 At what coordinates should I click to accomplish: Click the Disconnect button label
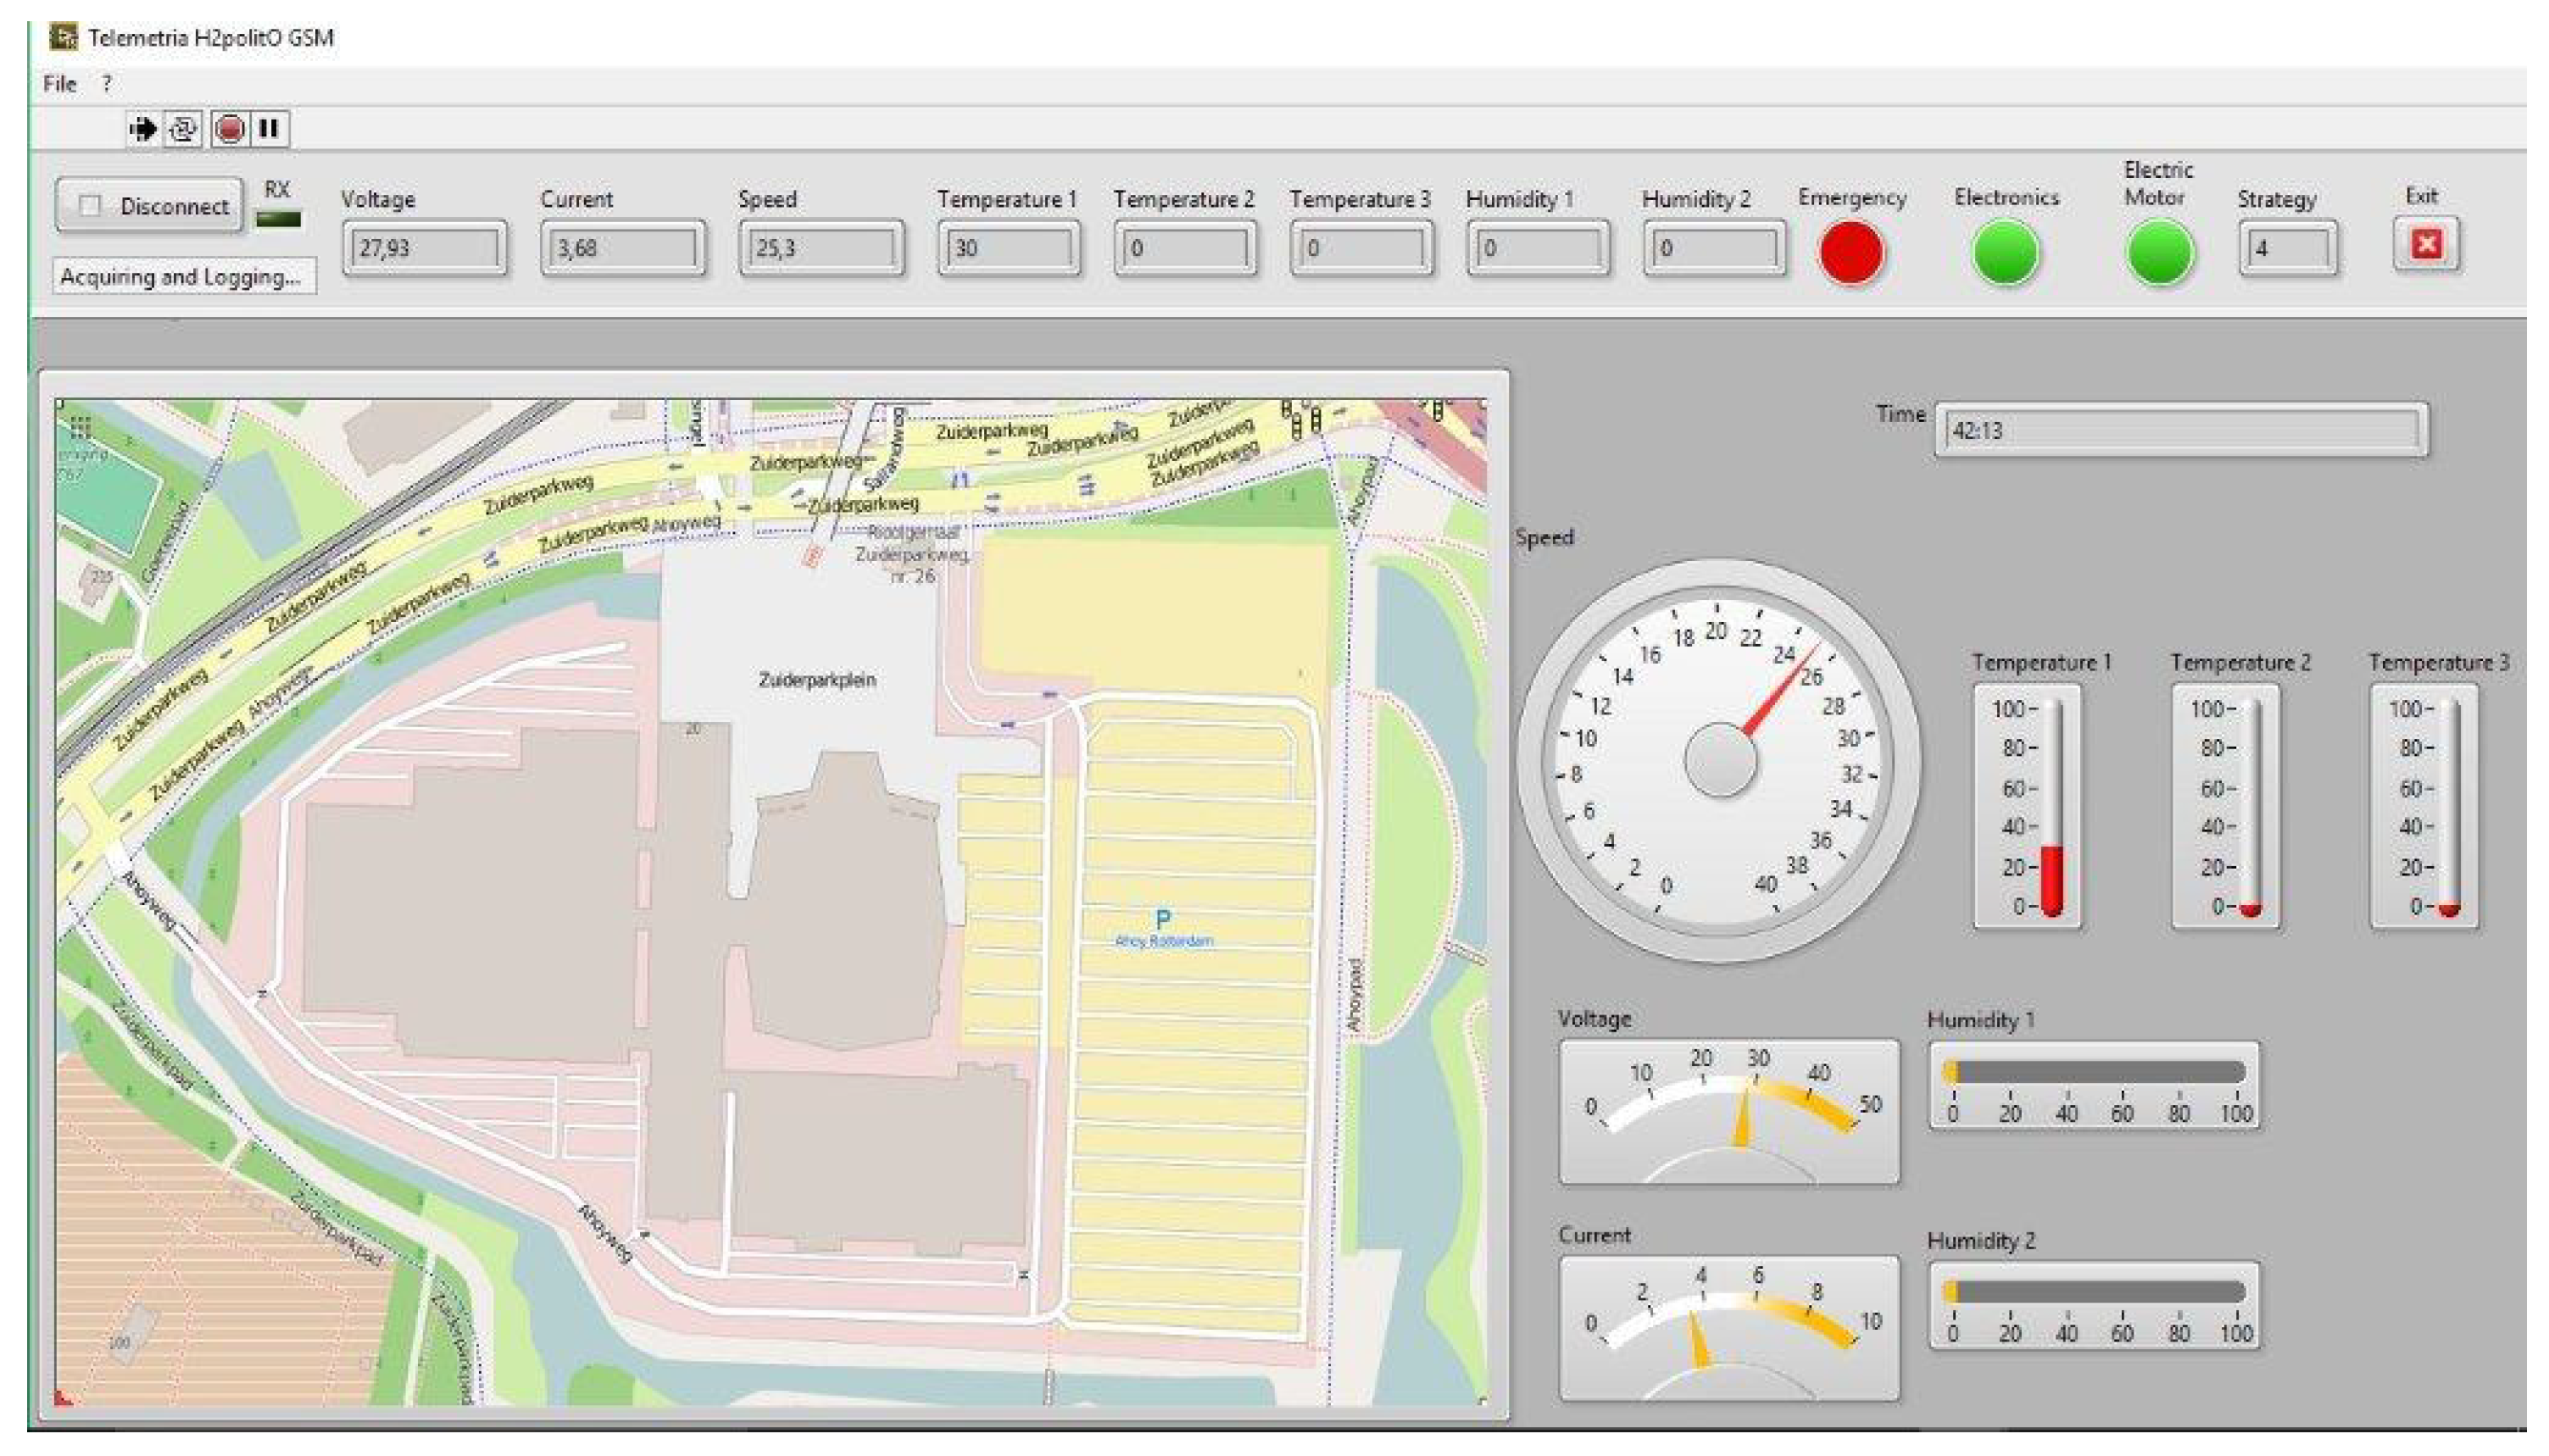coord(174,206)
